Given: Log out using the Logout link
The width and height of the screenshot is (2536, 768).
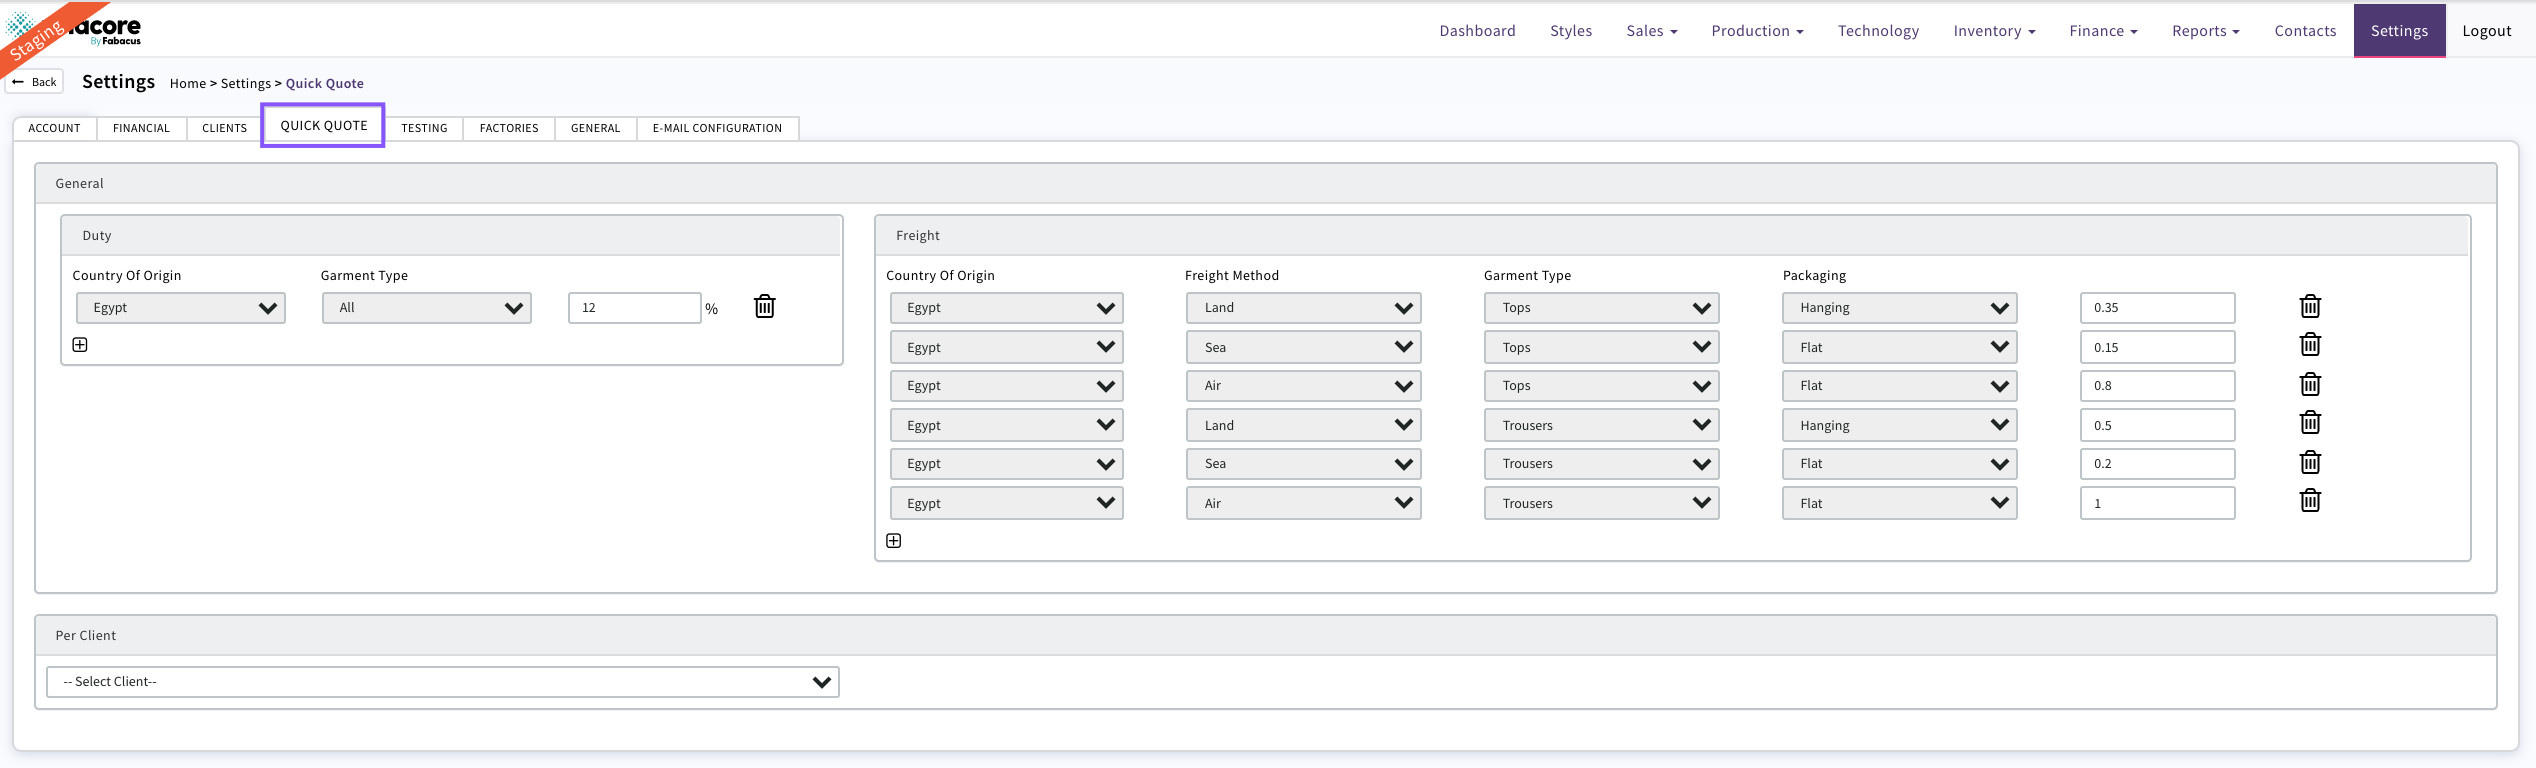Looking at the screenshot, I should (x=2486, y=31).
